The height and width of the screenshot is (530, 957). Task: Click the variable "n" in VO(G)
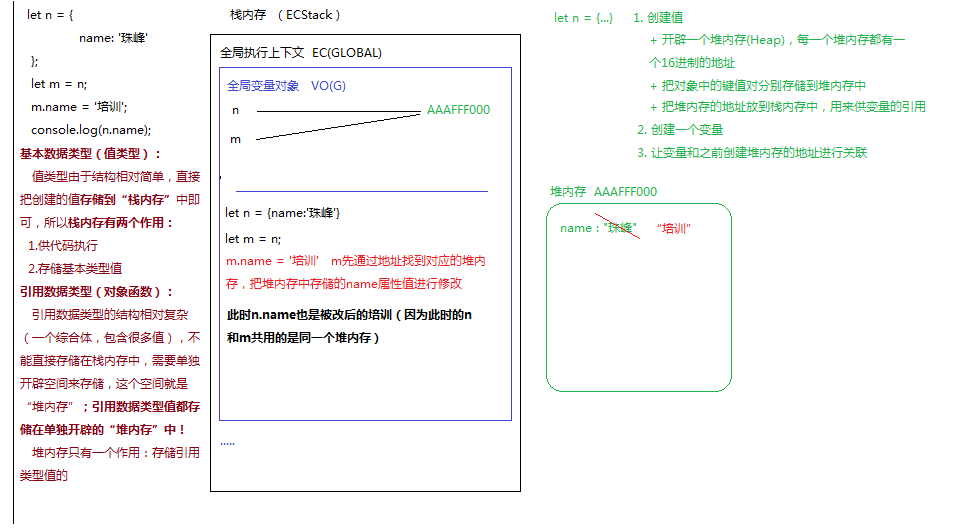[236, 111]
